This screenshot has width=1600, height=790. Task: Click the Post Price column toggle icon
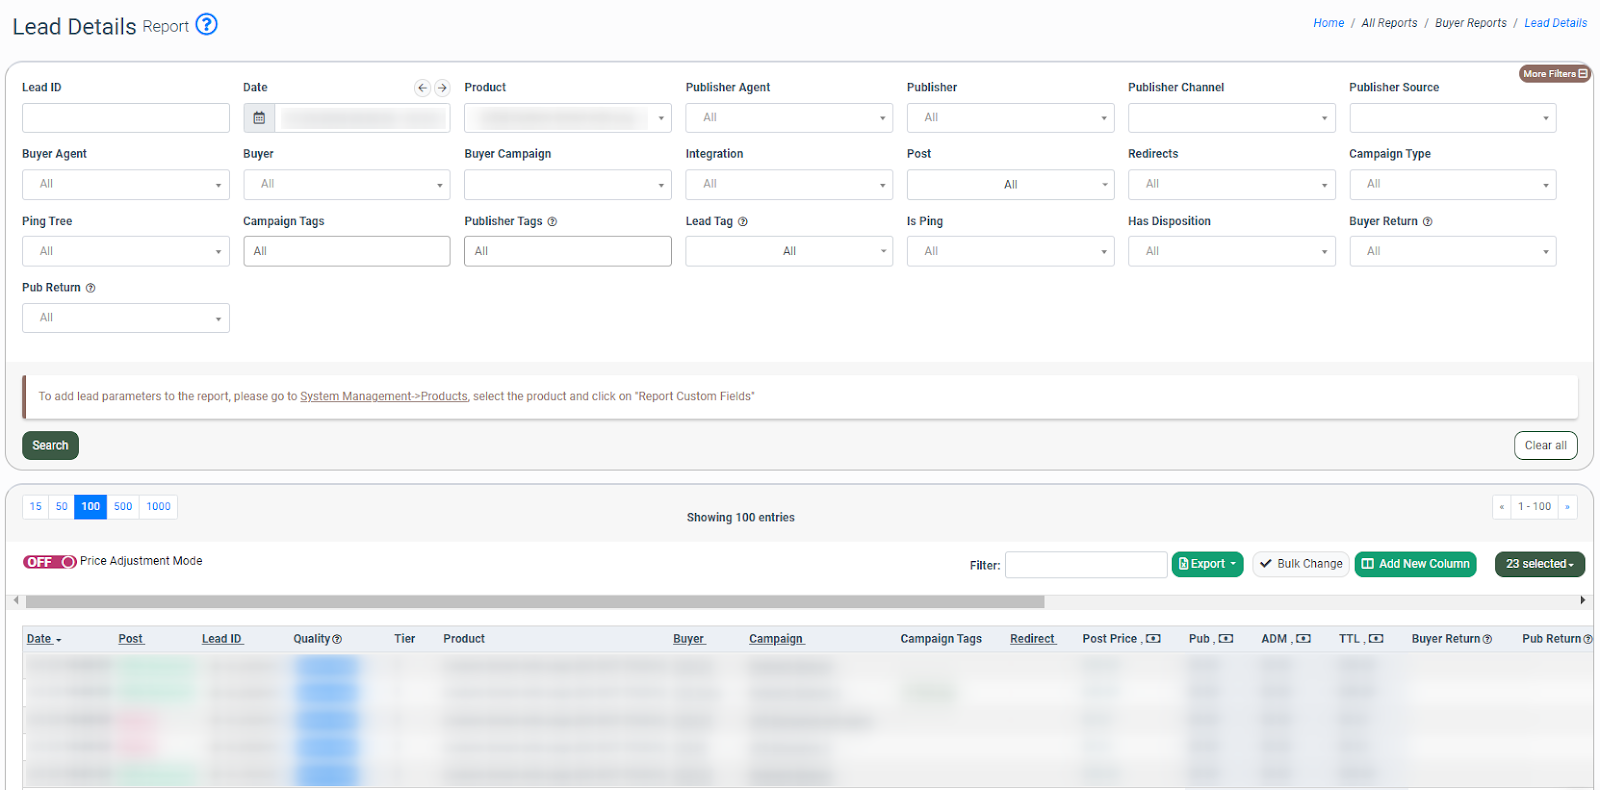pos(1153,639)
